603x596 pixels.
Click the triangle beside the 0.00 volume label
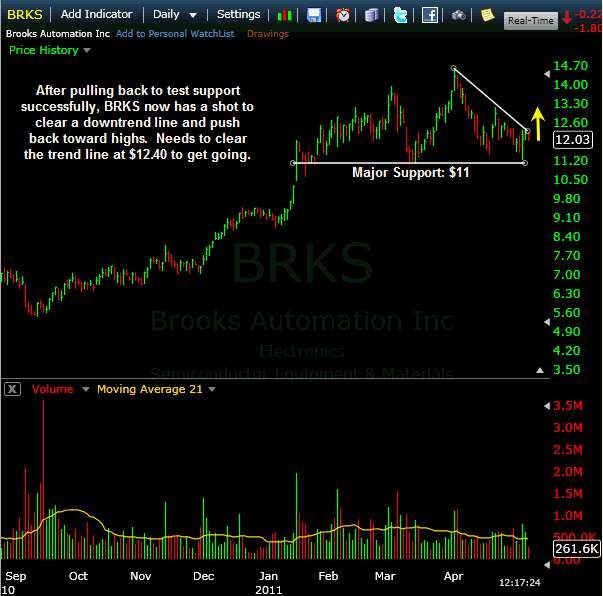tap(547, 564)
